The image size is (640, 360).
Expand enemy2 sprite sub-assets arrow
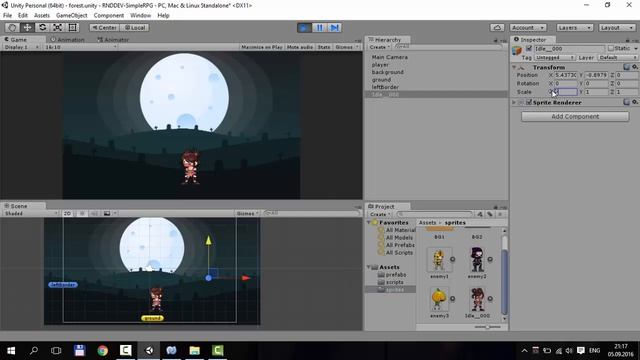(490, 259)
